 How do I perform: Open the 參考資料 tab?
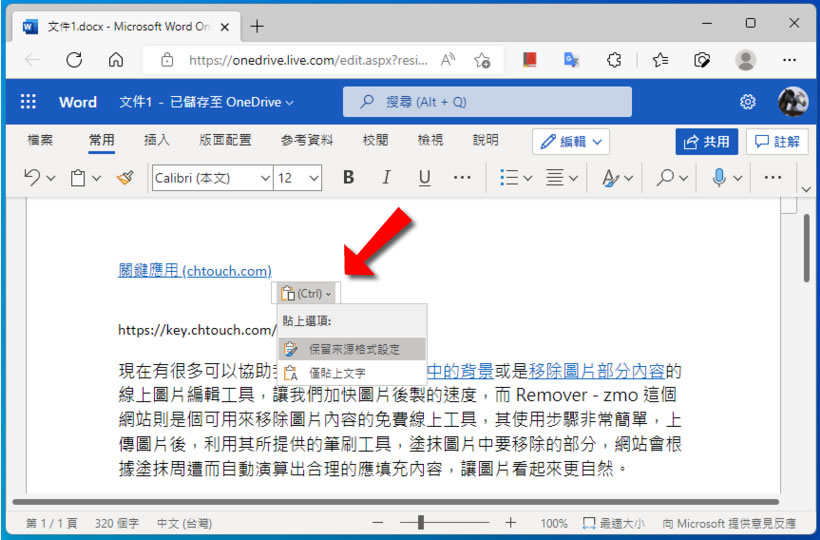307,140
